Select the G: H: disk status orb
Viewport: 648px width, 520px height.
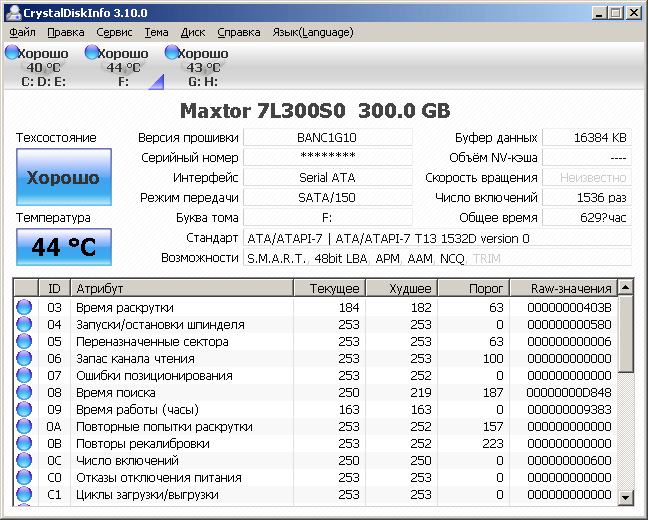click(x=172, y=52)
